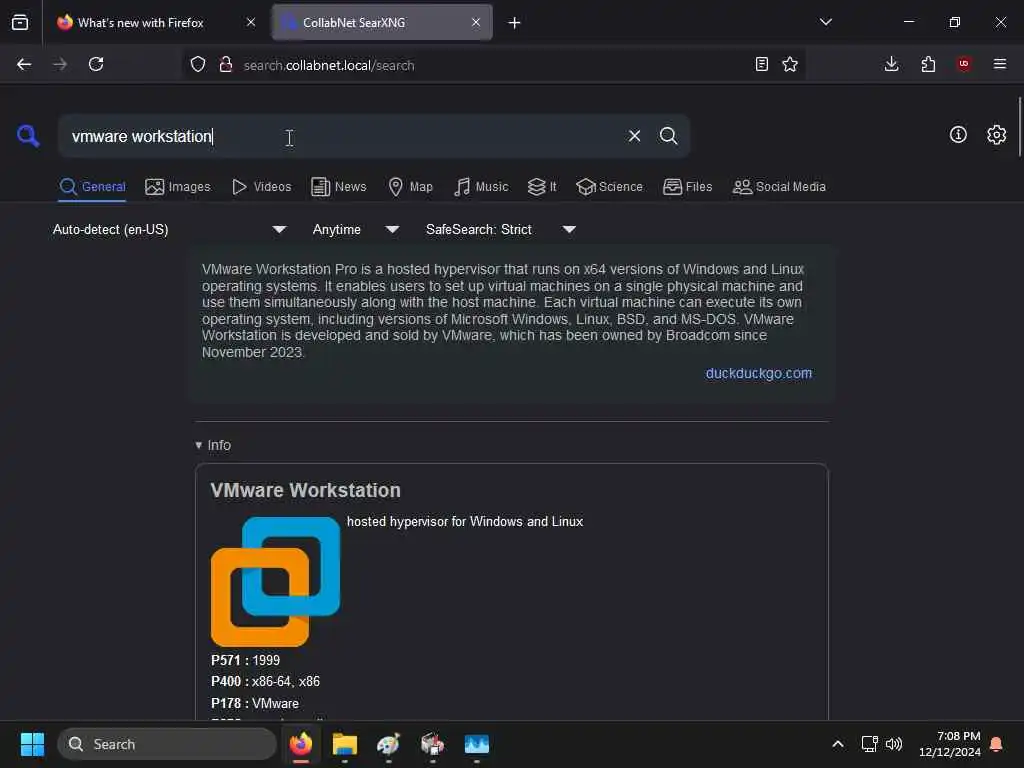The image size is (1024, 768).
Task: Reload the current page
Action: pyautogui.click(x=96, y=64)
